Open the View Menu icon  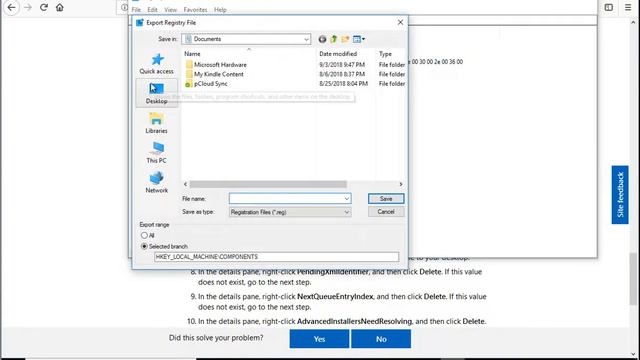pos(359,39)
